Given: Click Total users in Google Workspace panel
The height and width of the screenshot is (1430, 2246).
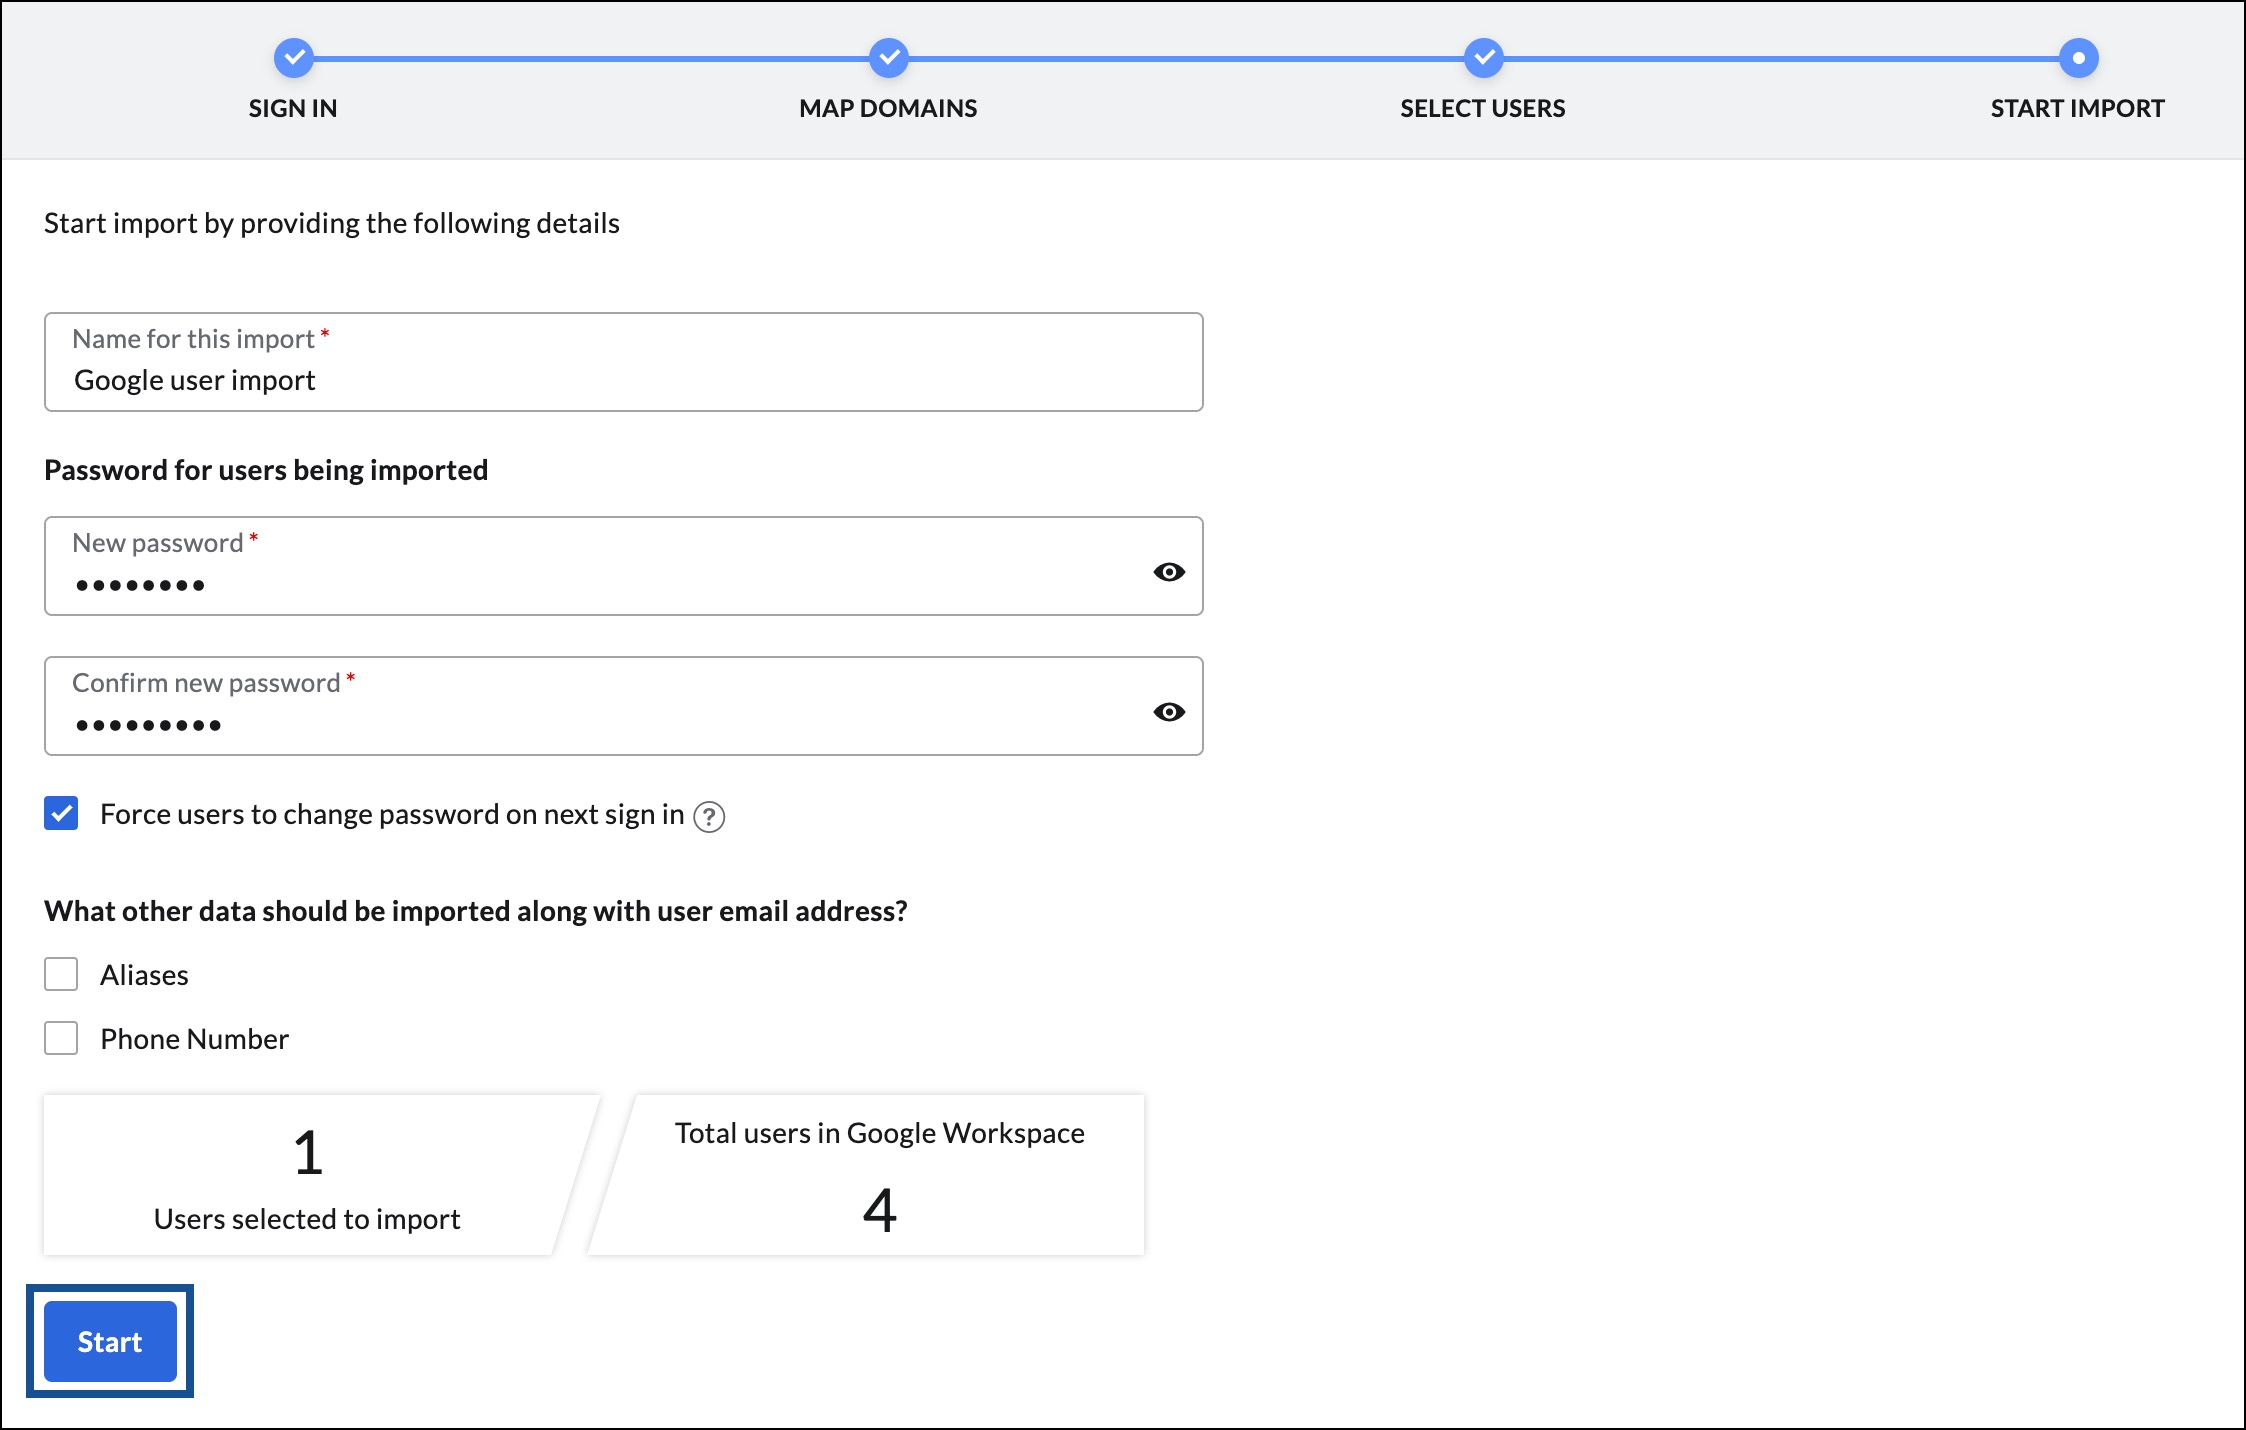Looking at the screenshot, I should (879, 1170).
